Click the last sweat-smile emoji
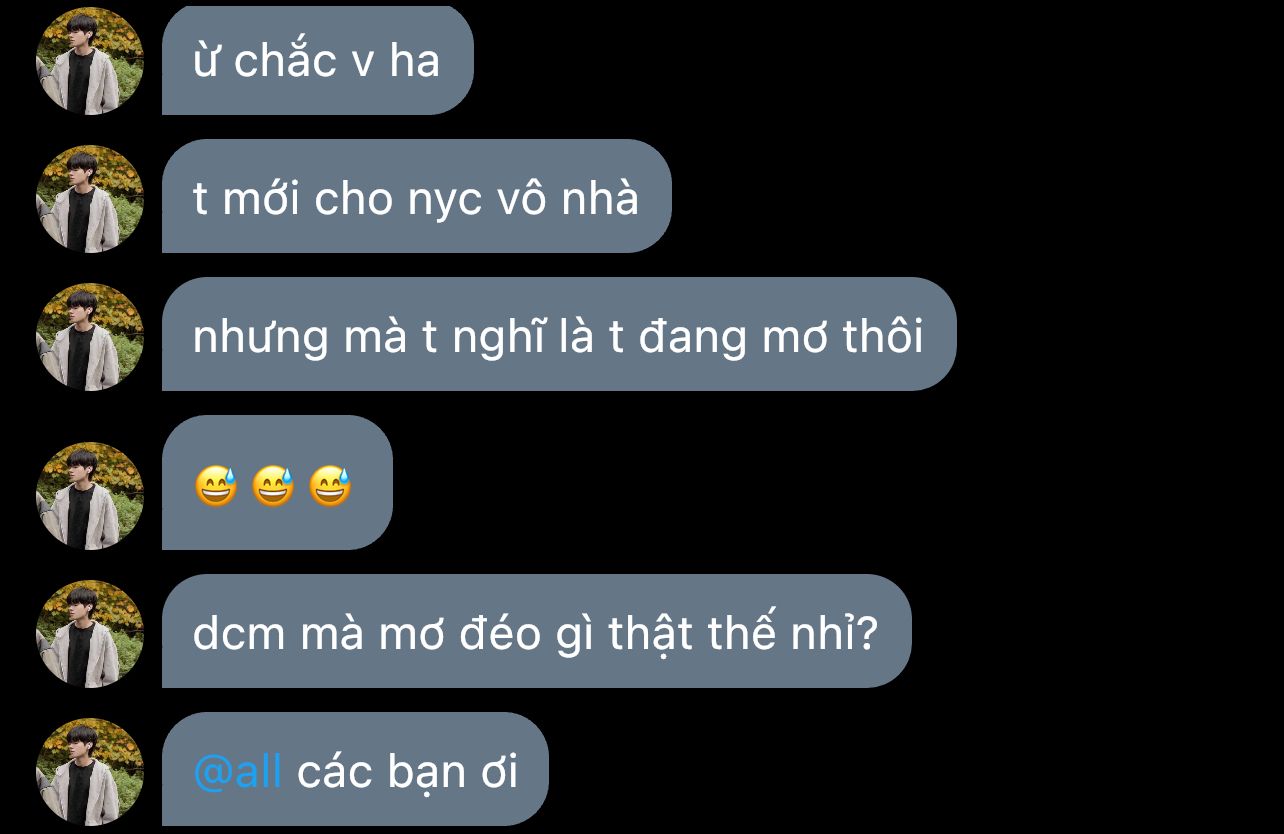 coord(330,488)
